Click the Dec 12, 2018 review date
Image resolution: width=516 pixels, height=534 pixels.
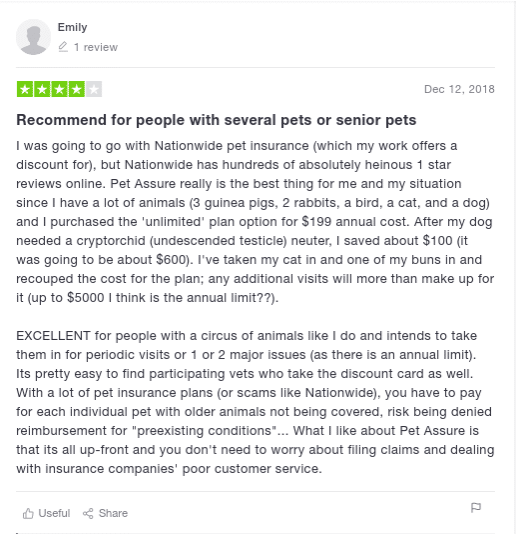pyautogui.click(x=459, y=89)
